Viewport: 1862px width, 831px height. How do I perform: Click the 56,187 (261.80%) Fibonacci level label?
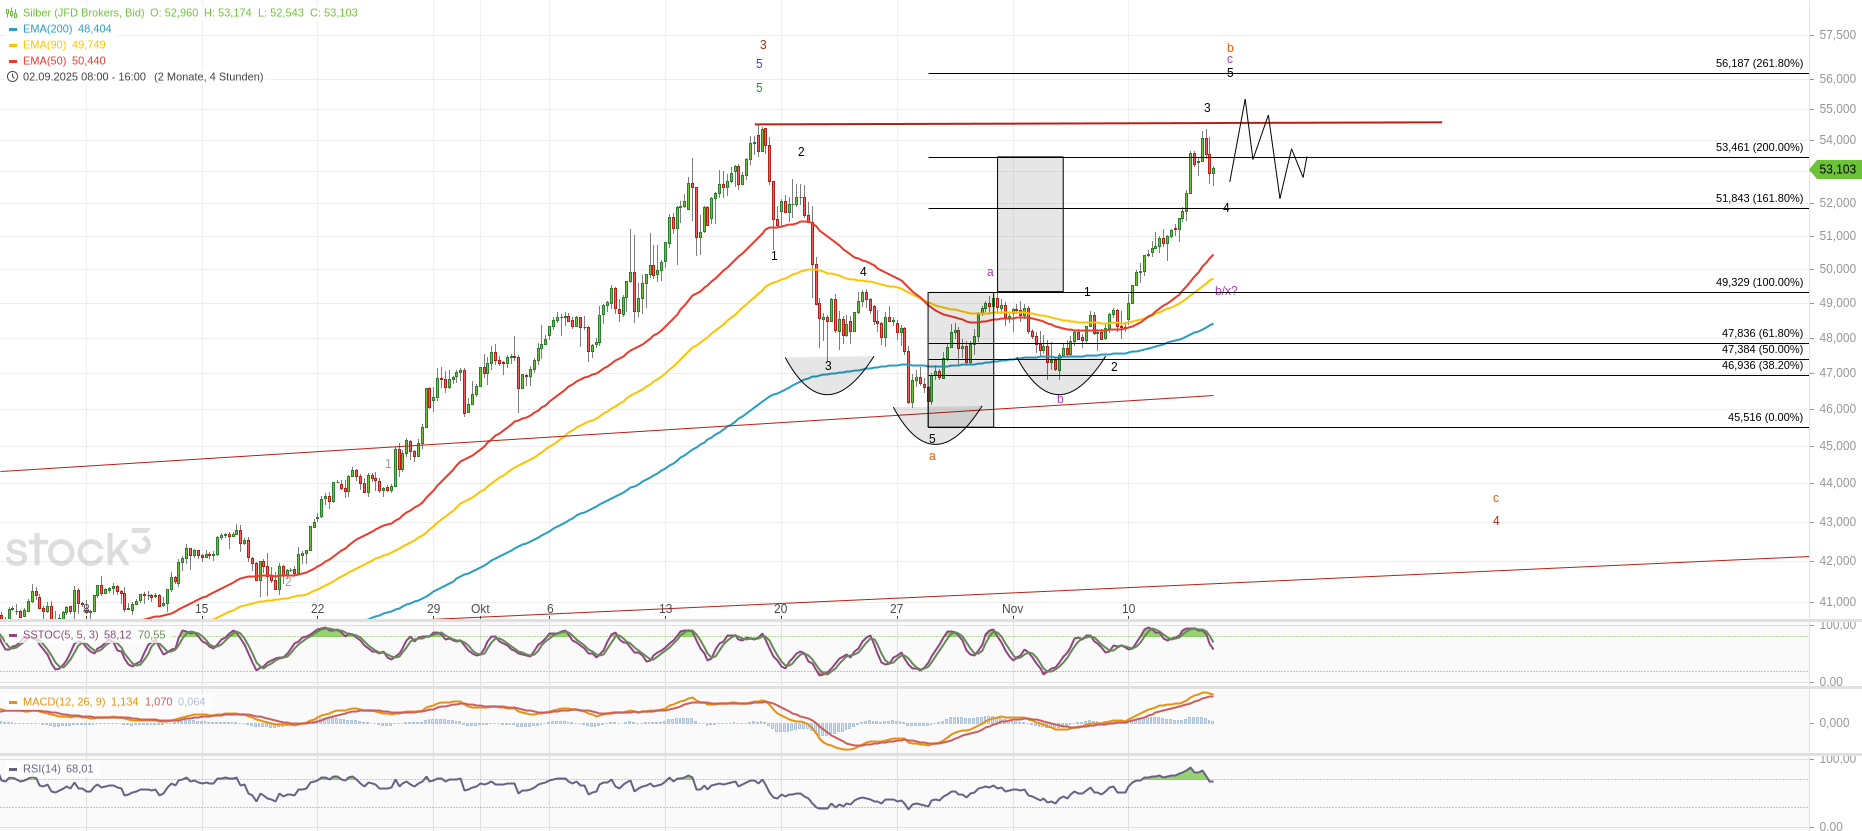pyautogui.click(x=1759, y=63)
